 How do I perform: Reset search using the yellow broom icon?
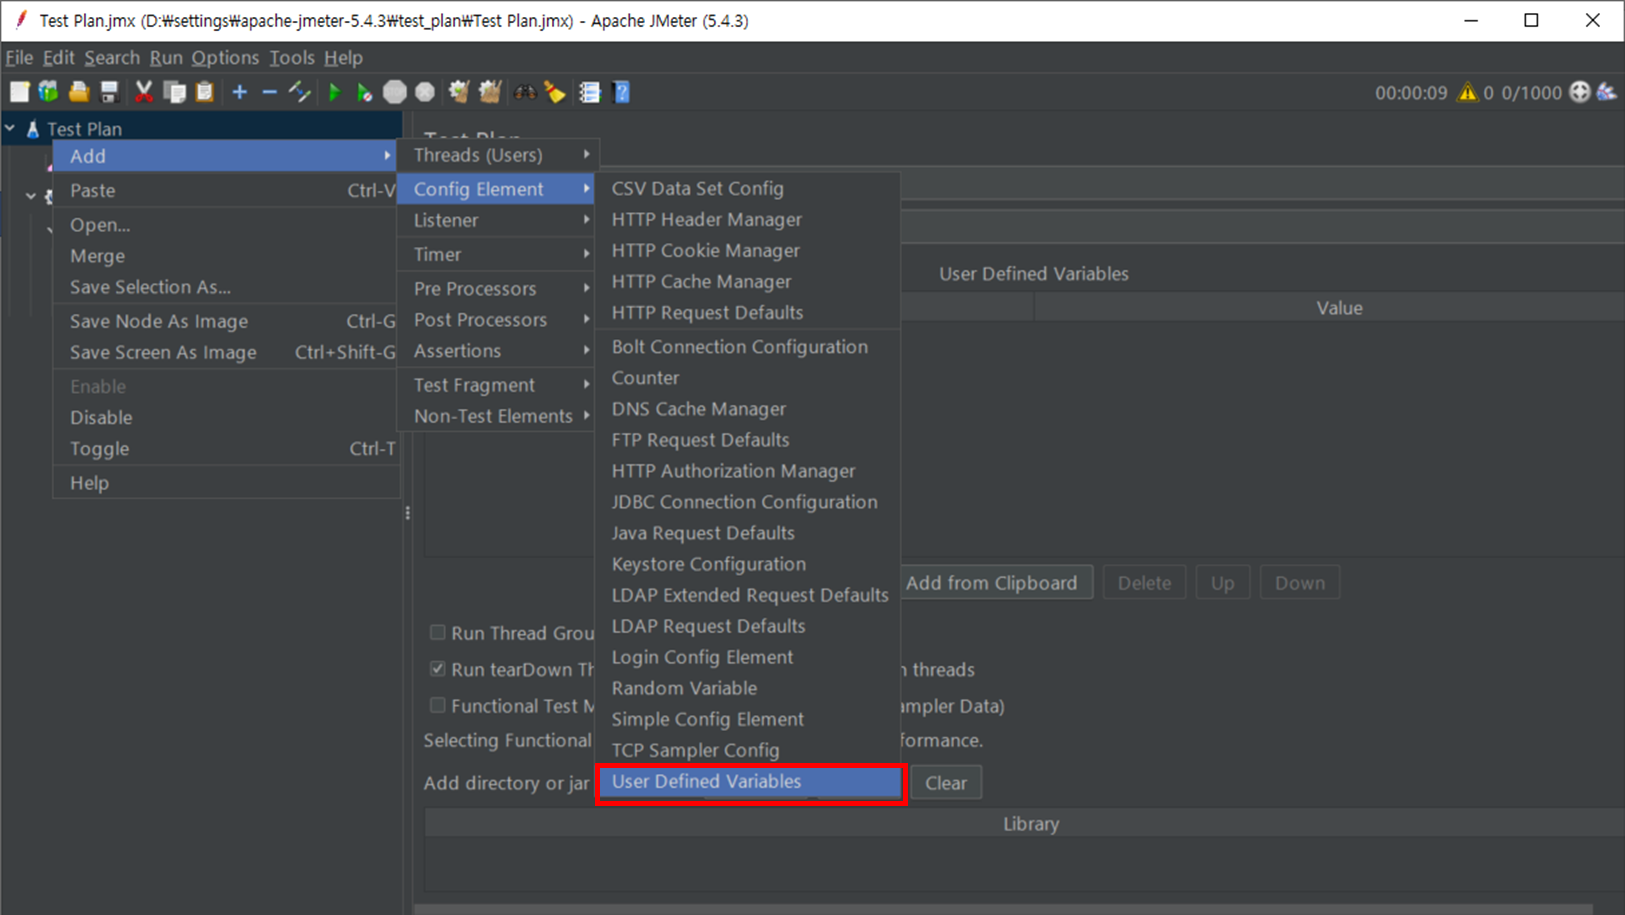pos(555,92)
